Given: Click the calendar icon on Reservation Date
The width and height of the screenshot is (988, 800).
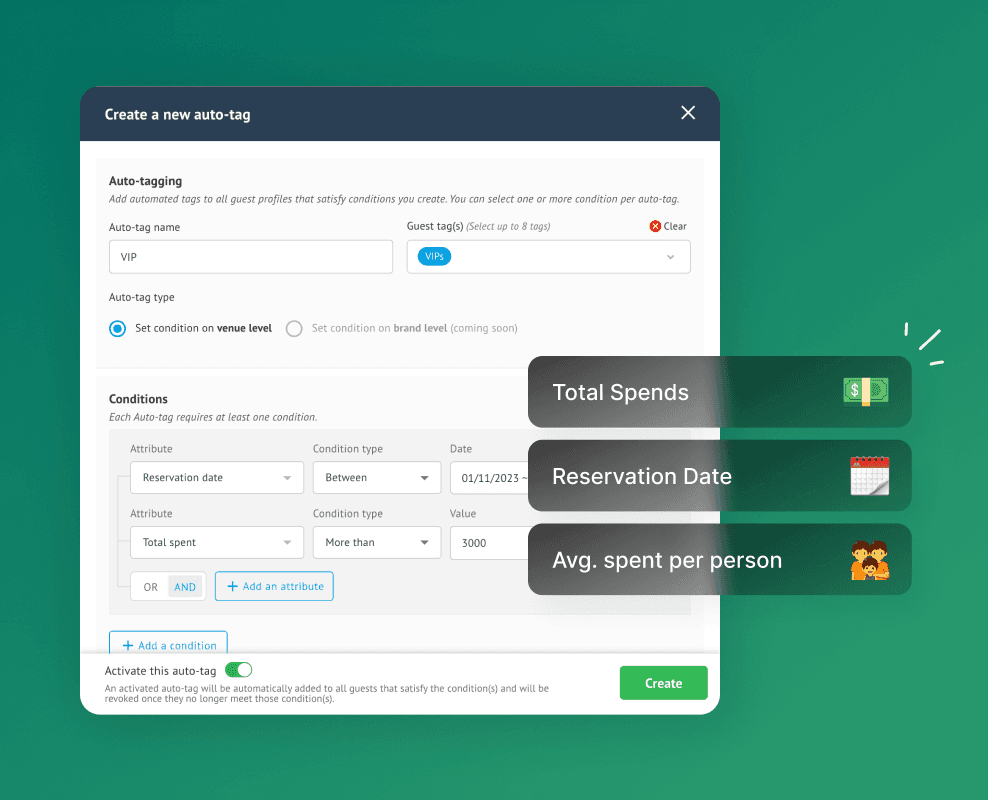Looking at the screenshot, I should point(870,476).
